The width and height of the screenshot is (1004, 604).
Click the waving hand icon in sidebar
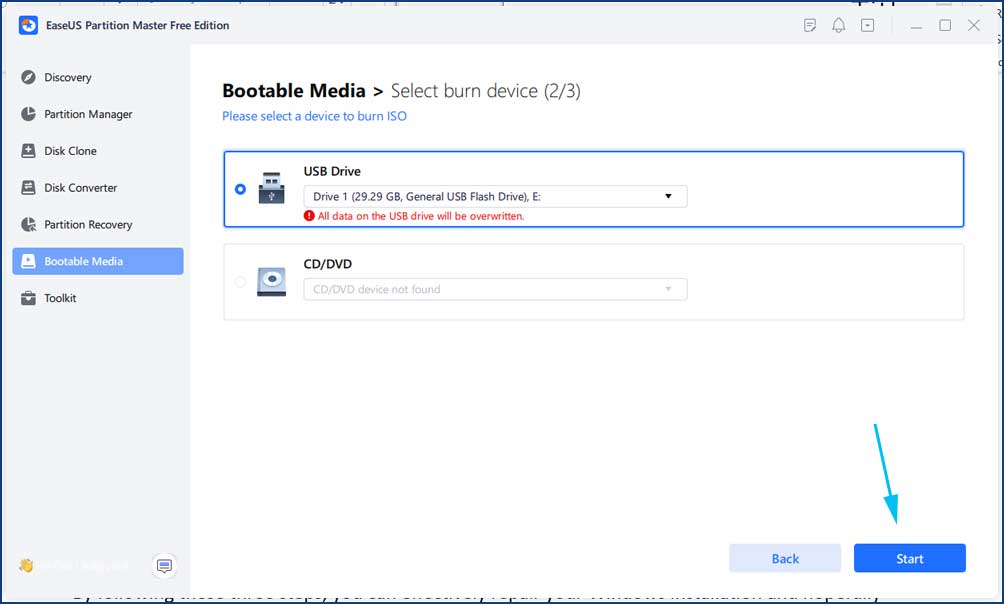tap(26, 566)
